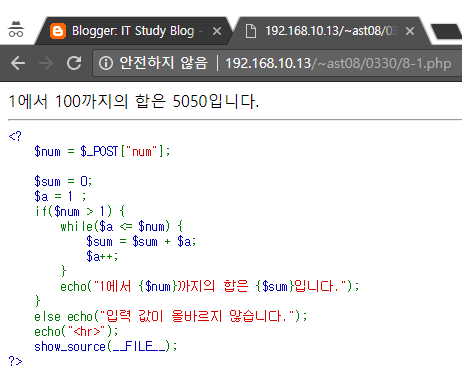Screen dimensions: 462x377
Task: Click the PHP closing tag '?>'
Action: click(x=15, y=361)
